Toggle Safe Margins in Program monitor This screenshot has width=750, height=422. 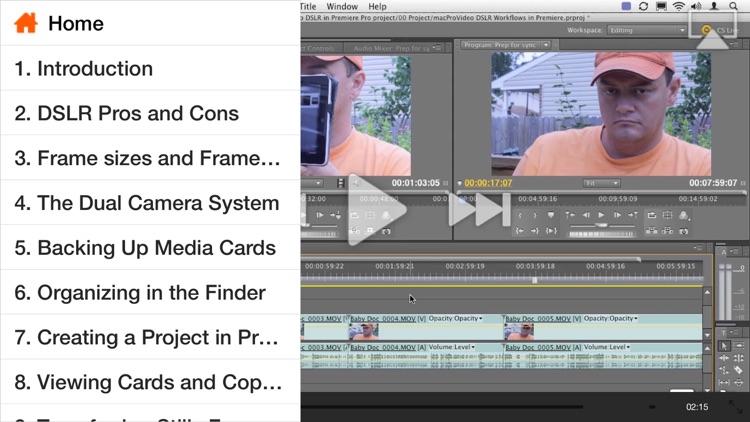pos(668,215)
